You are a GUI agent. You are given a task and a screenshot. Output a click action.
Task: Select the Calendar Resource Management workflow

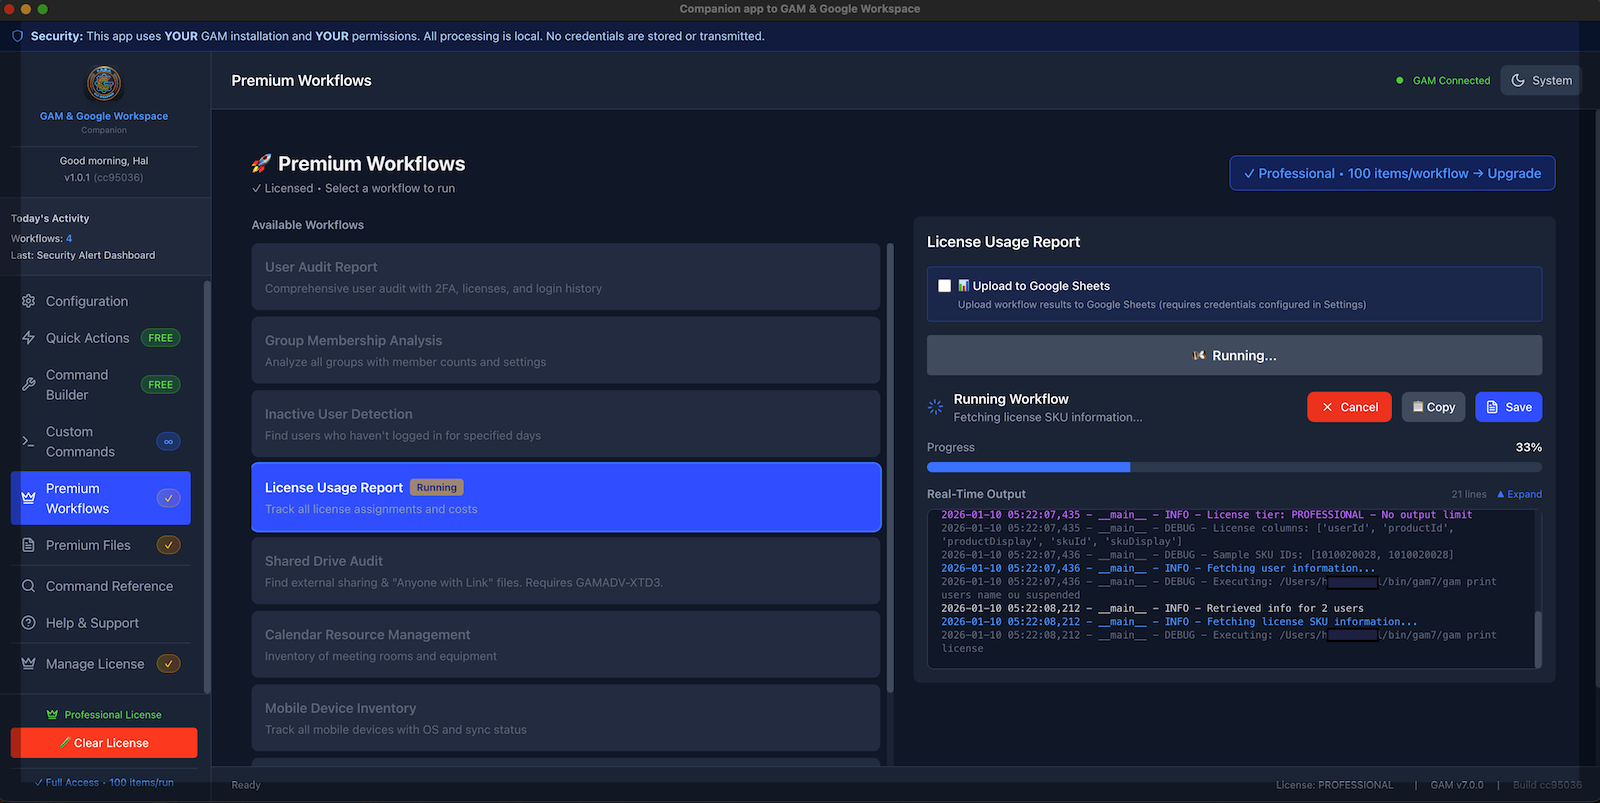(x=566, y=644)
